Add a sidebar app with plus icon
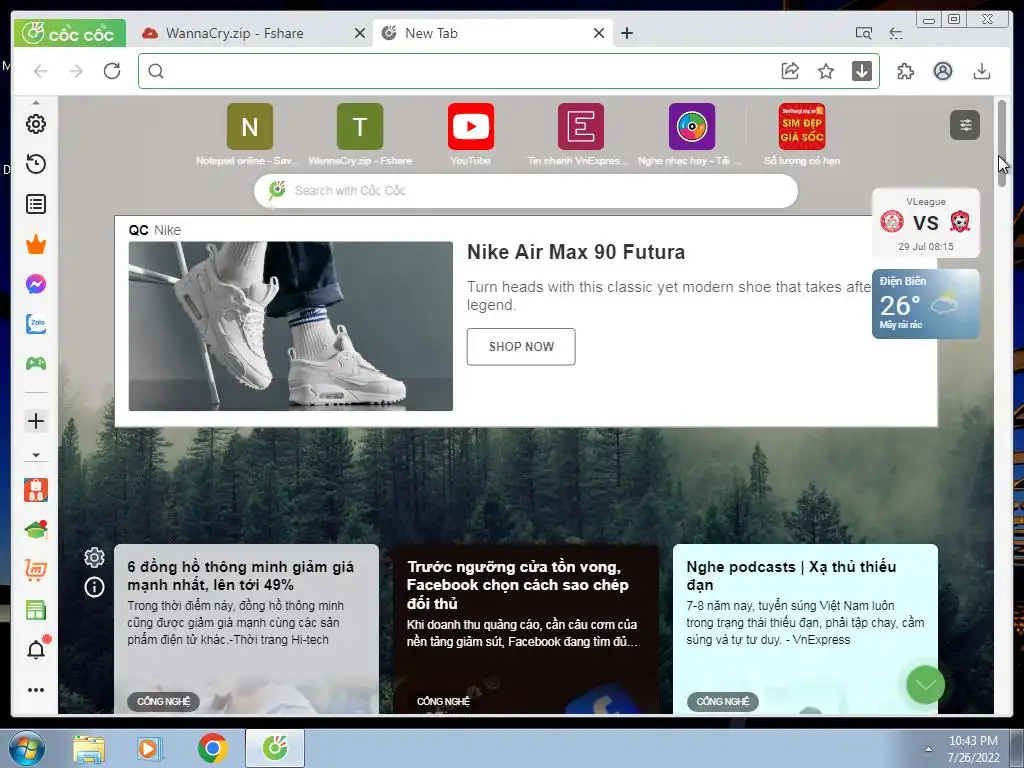The height and width of the screenshot is (768, 1024). click(36, 421)
